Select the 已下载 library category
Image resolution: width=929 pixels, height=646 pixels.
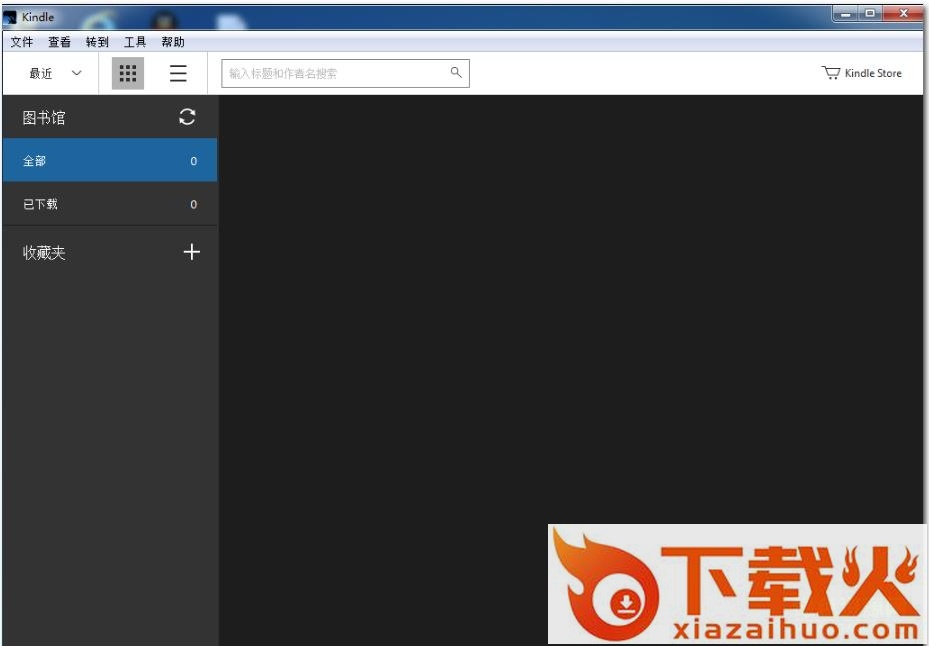click(110, 204)
